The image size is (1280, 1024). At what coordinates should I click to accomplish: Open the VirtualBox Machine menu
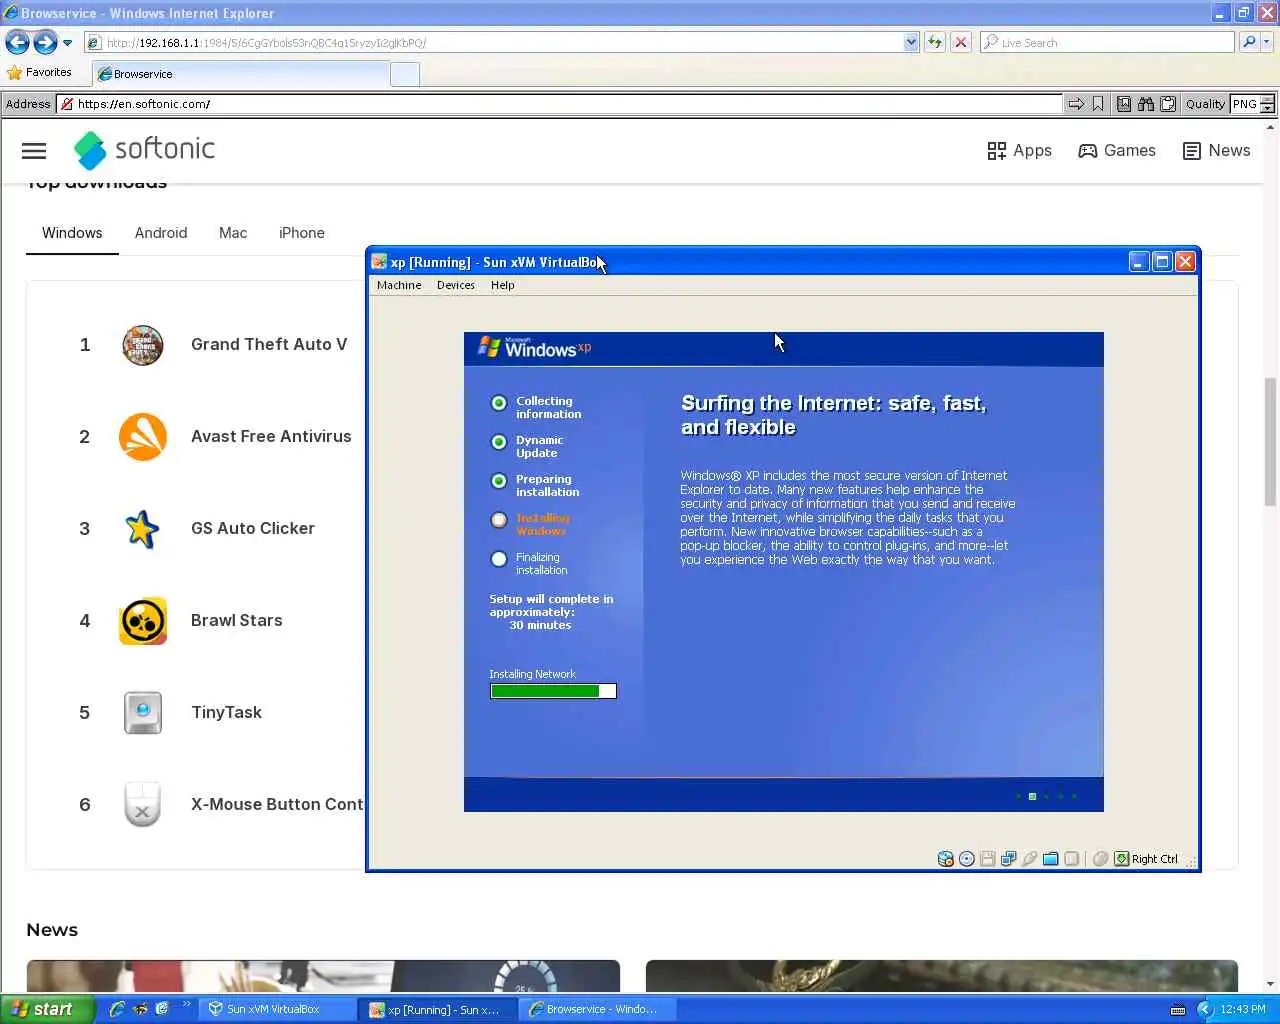[x=399, y=285]
